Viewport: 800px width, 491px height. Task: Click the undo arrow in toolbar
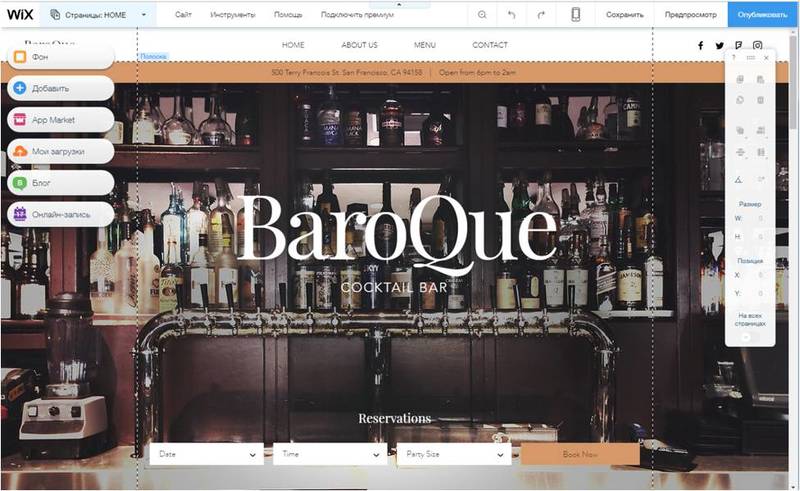(512, 15)
